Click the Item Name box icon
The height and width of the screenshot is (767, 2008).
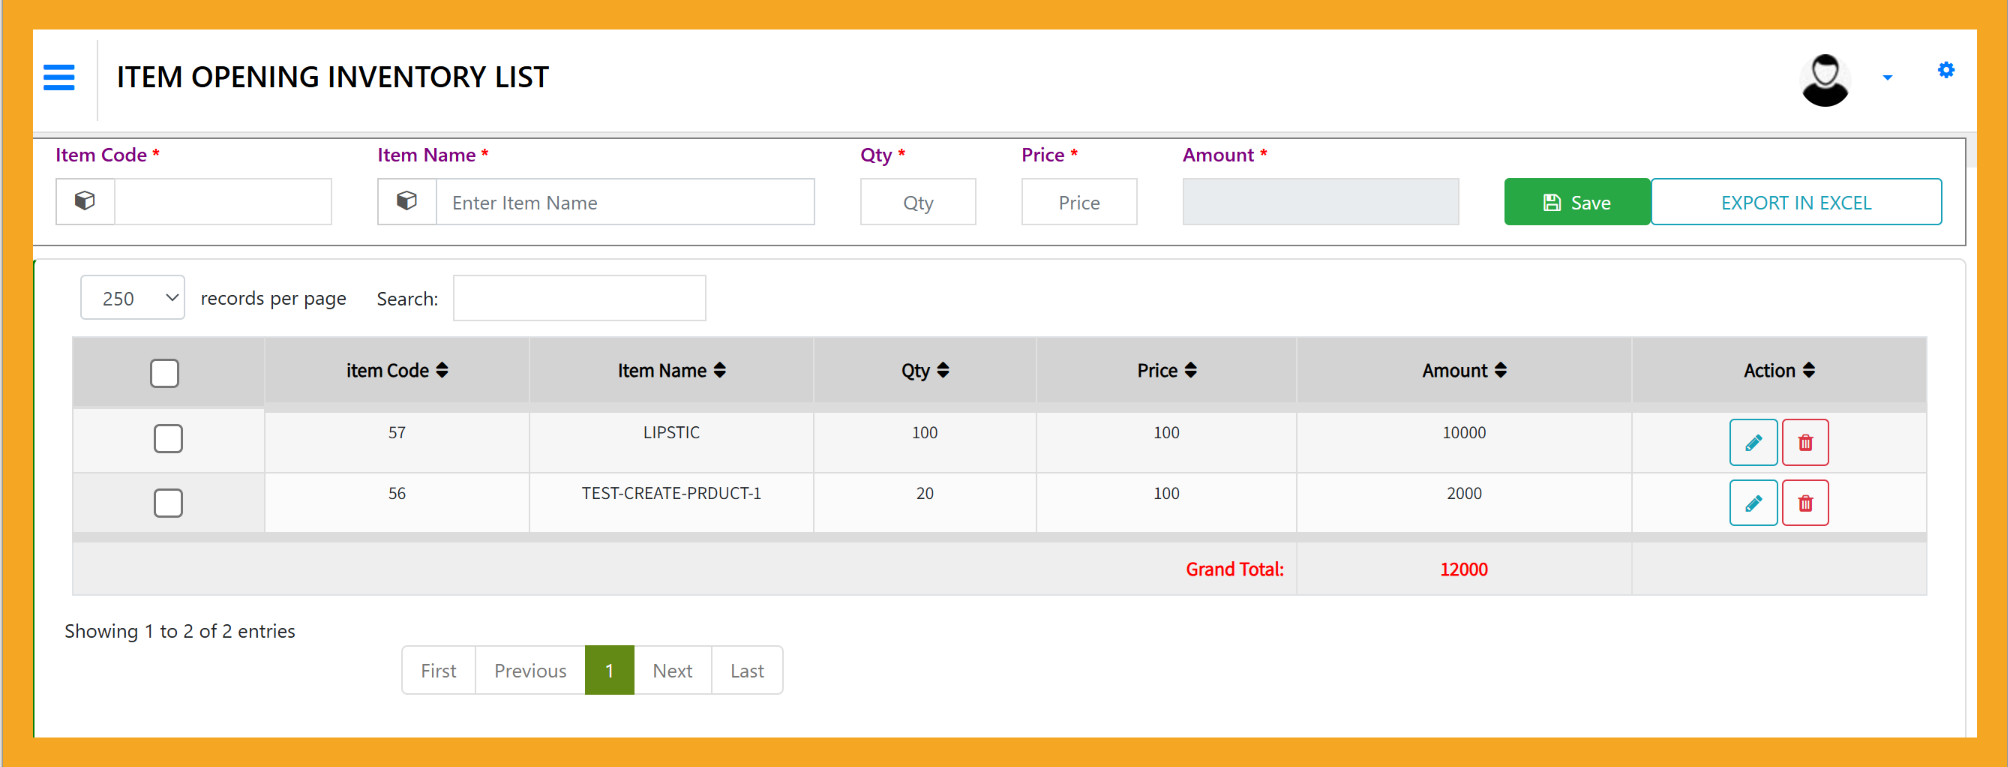pos(407,202)
